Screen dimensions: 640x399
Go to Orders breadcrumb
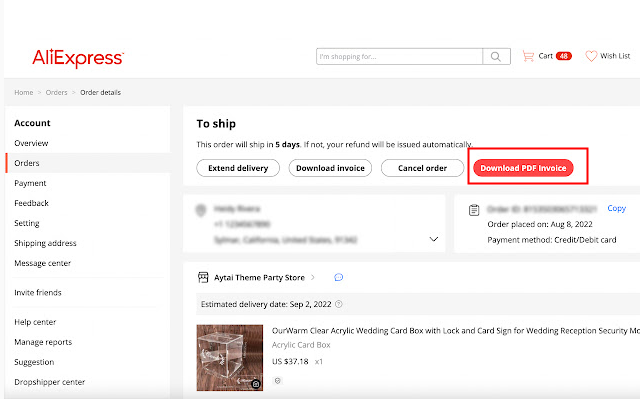click(56, 93)
